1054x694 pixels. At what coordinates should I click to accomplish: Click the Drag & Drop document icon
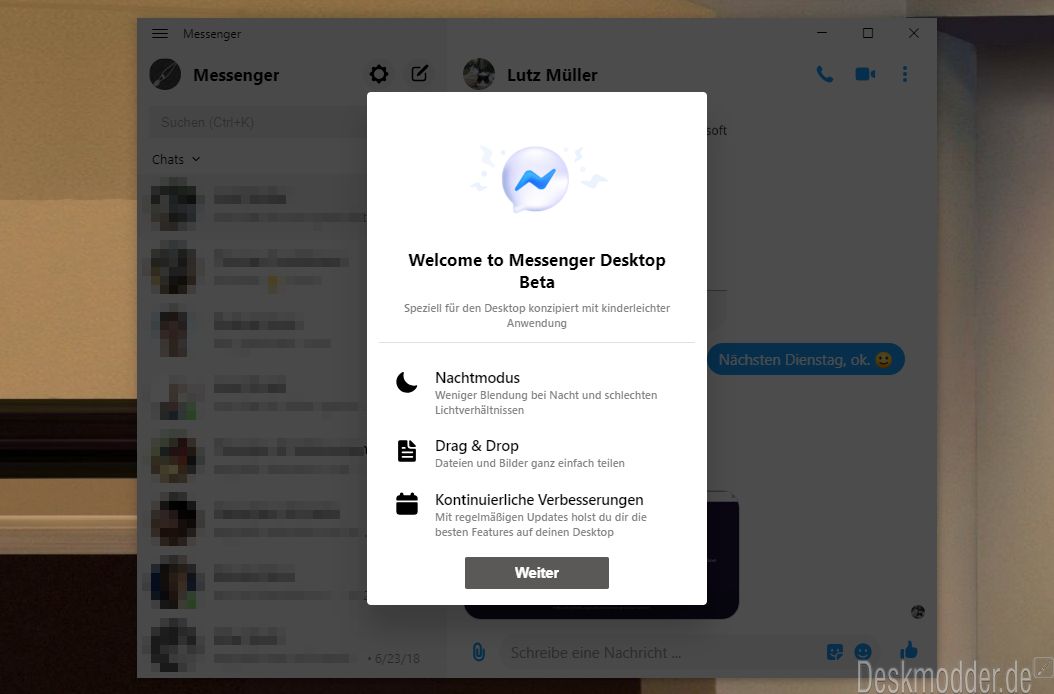(407, 451)
